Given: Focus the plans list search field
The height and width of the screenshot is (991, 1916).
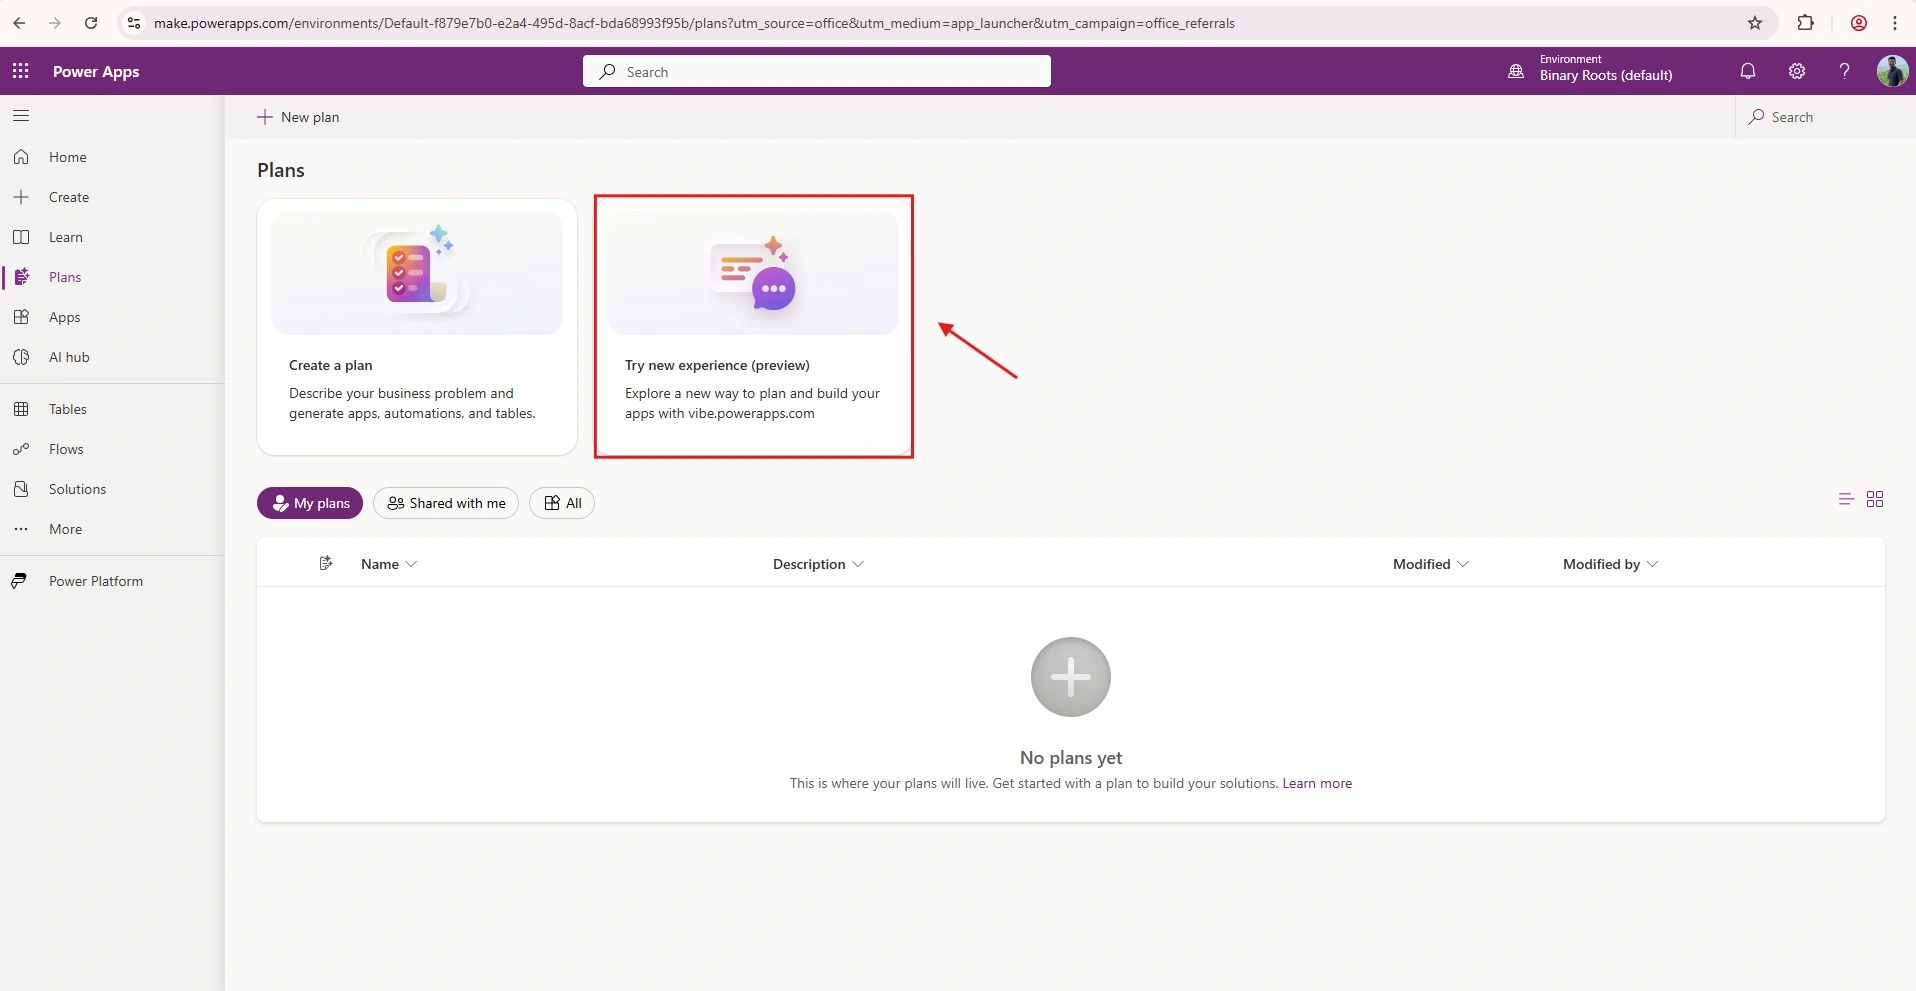Looking at the screenshot, I should 1825,117.
